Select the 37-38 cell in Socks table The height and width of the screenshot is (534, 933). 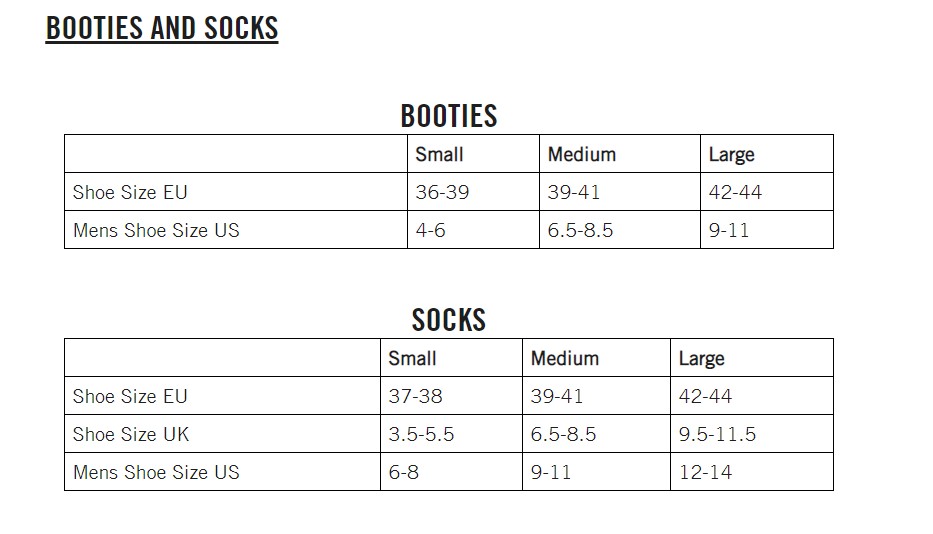(x=415, y=396)
